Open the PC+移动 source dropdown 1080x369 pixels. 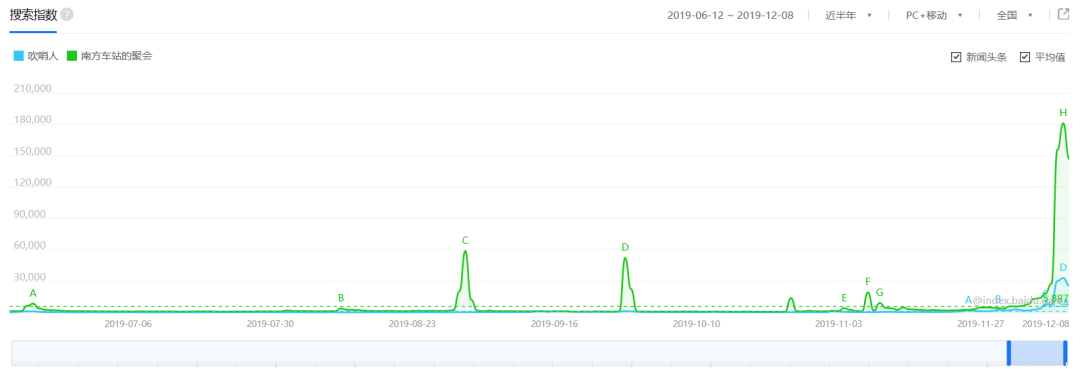tap(934, 15)
